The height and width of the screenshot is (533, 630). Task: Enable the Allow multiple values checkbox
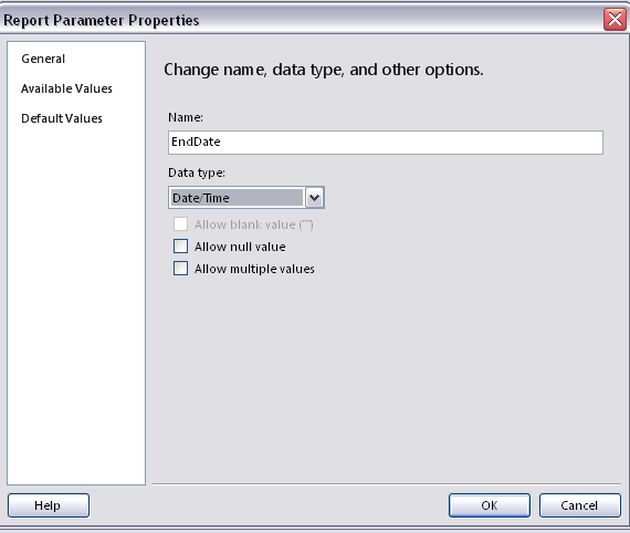[181, 269]
